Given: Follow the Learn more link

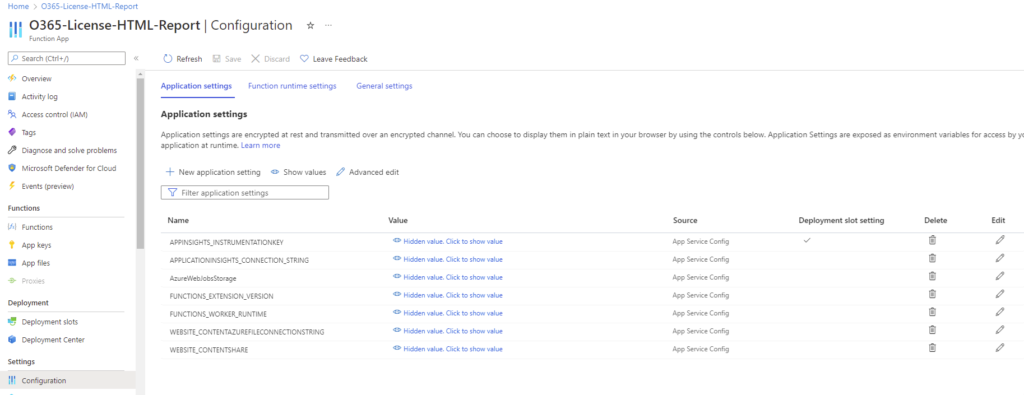Looking at the screenshot, I should pos(261,146).
